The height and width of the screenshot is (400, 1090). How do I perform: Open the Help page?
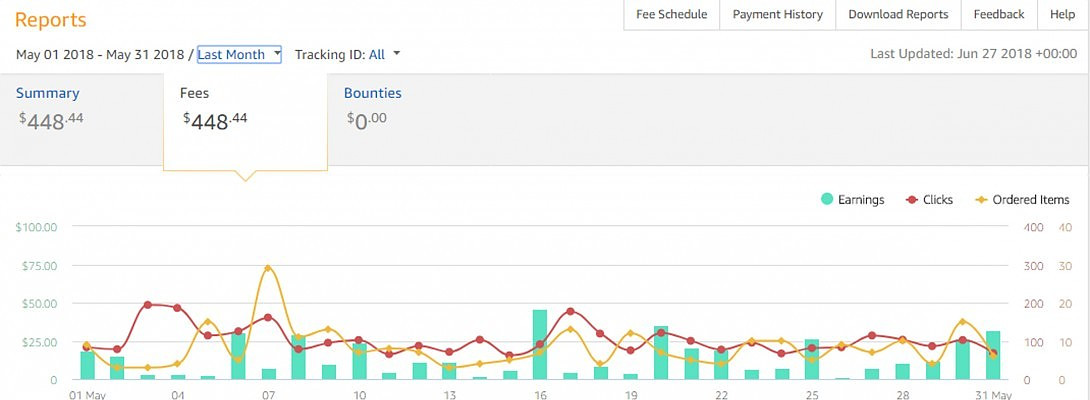1062,15
